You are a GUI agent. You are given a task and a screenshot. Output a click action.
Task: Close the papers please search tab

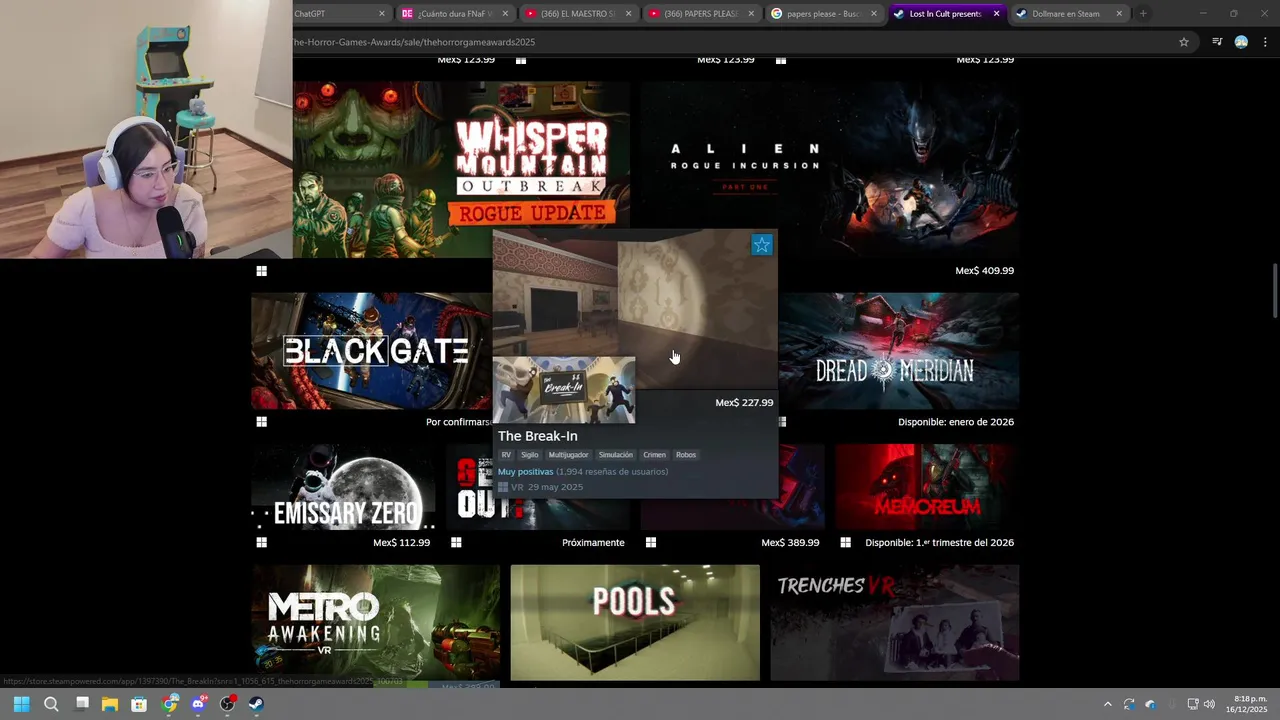tap(873, 14)
